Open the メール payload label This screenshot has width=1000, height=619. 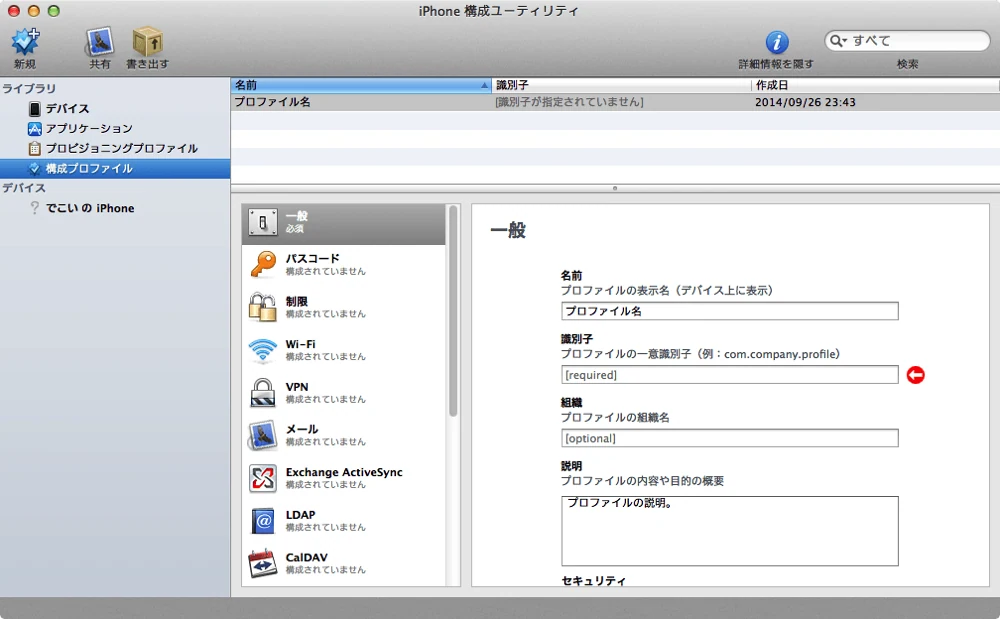[302, 429]
